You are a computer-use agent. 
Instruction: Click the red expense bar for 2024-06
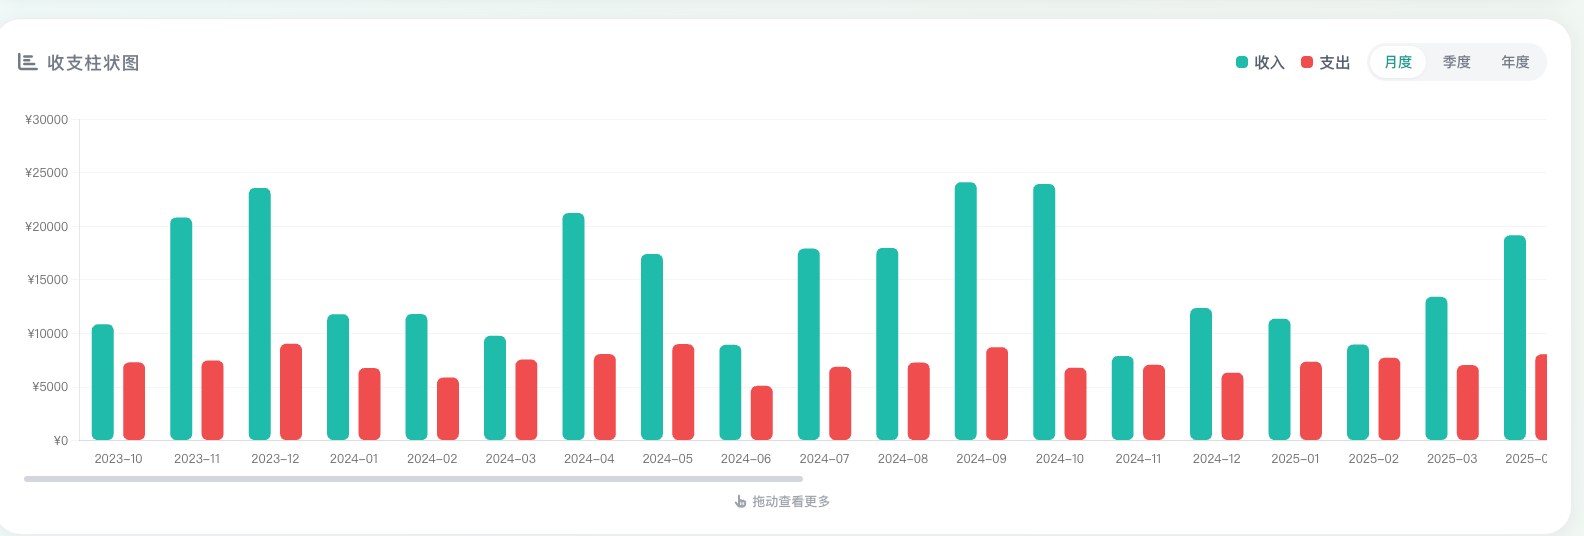click(x=762, y=413)
